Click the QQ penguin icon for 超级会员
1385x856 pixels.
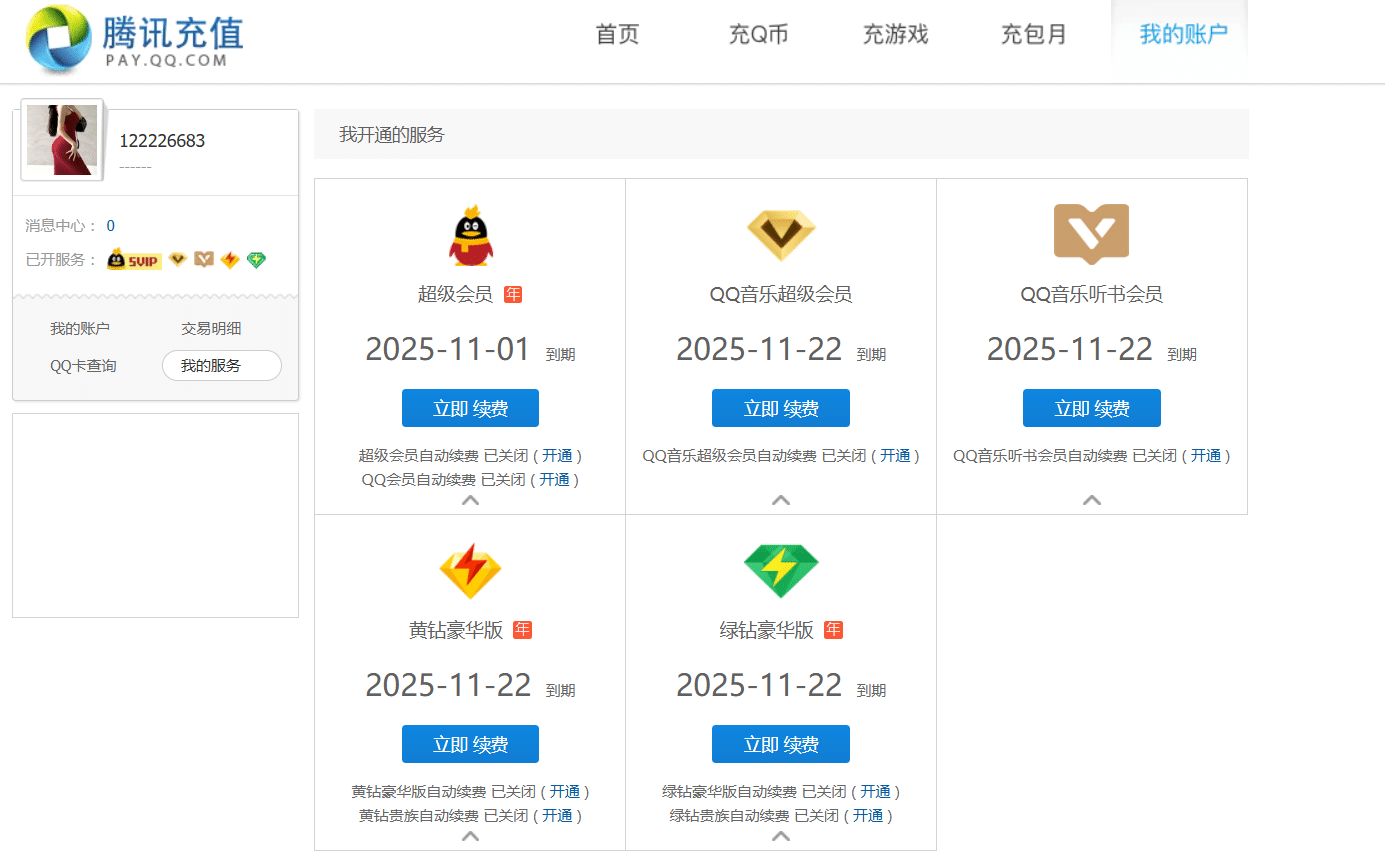tap(470, 236)
